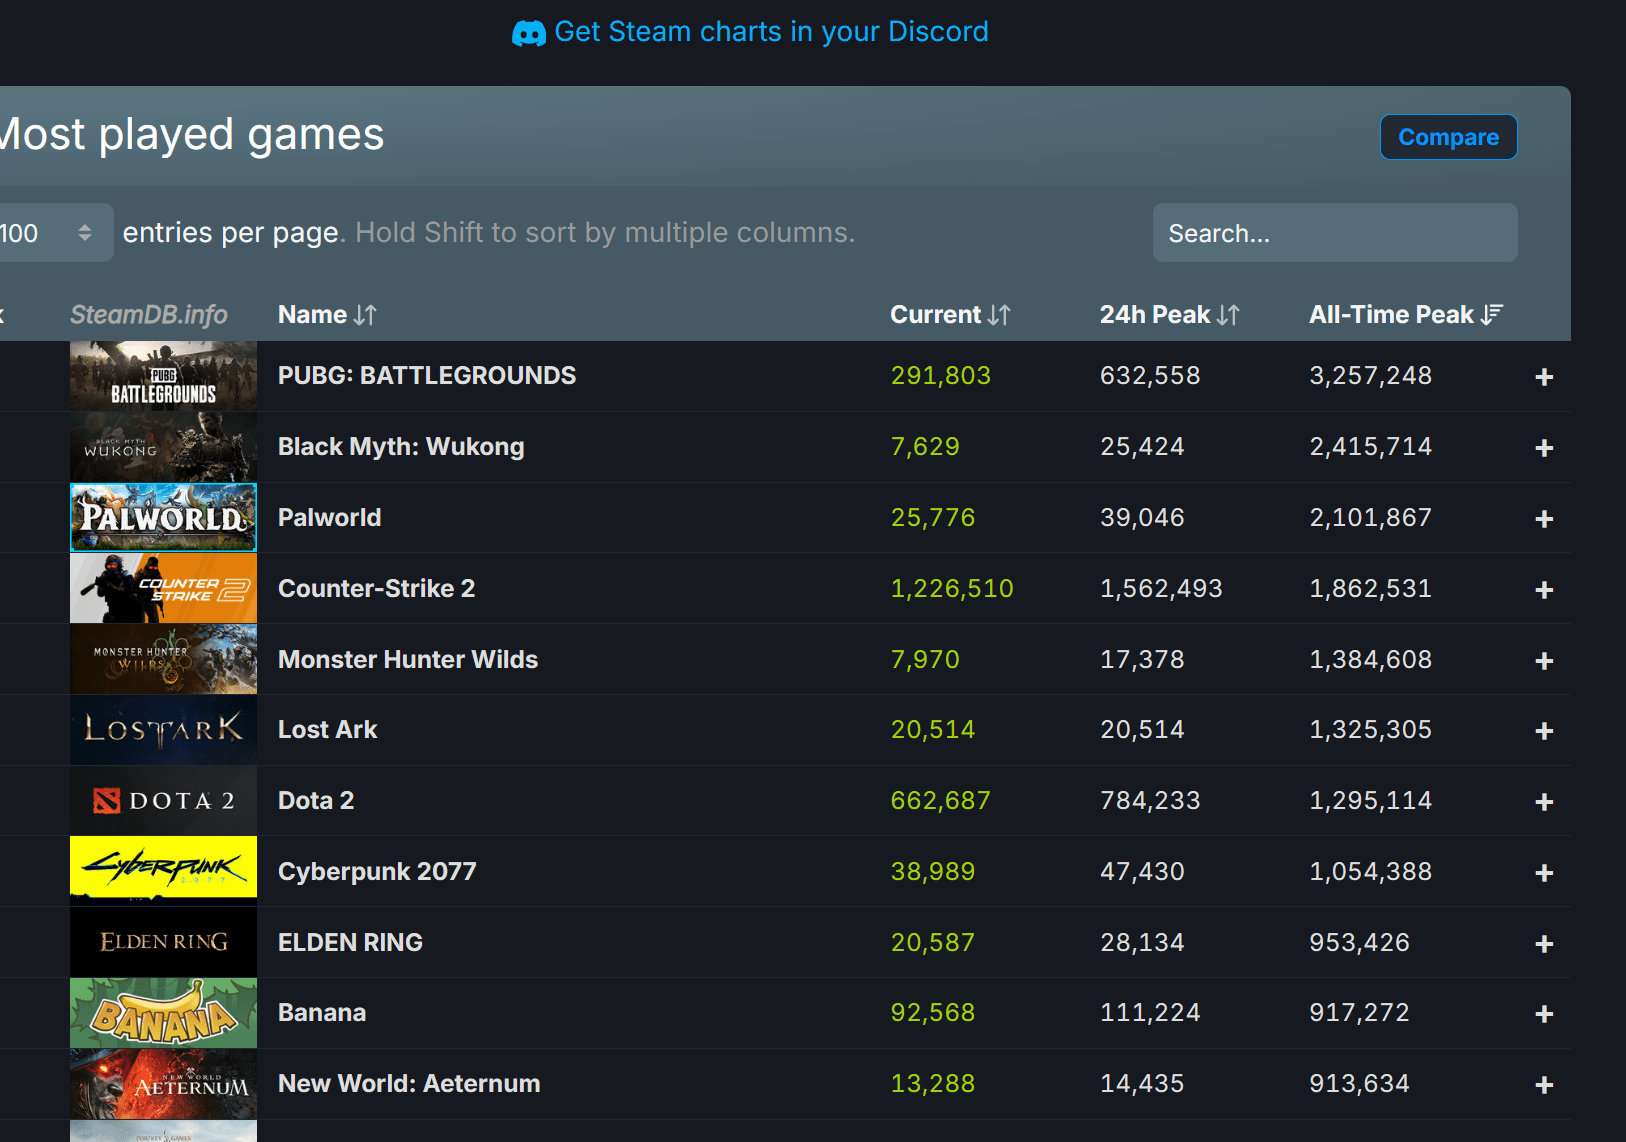Open the Black Myth: Wukong name link
Viewport: 1626px width, 1142px height.
401,447
